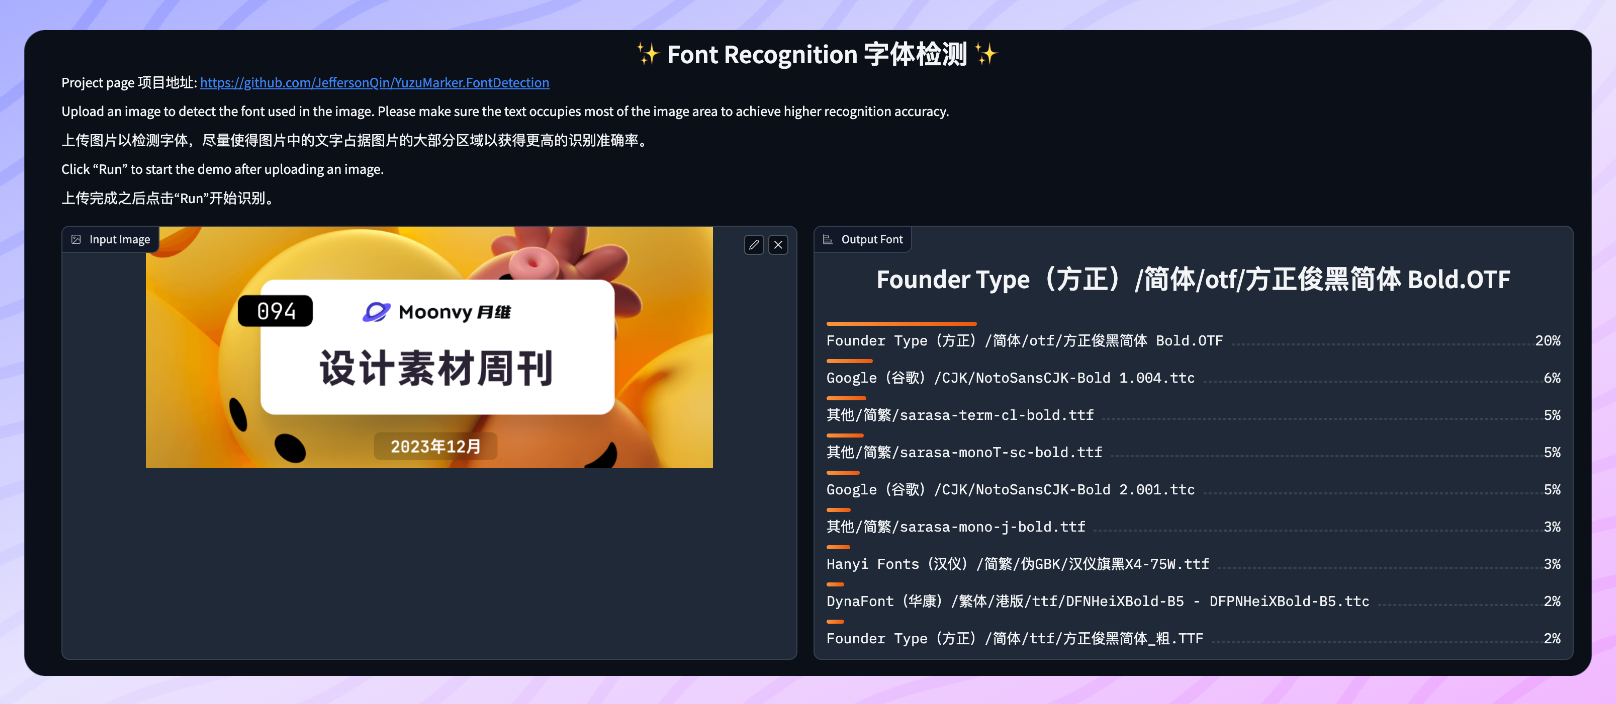Select the DFNHeiXBold-B5 DynaFont row
Screen dimensions: 1616x704
[x=1193, y=601]
